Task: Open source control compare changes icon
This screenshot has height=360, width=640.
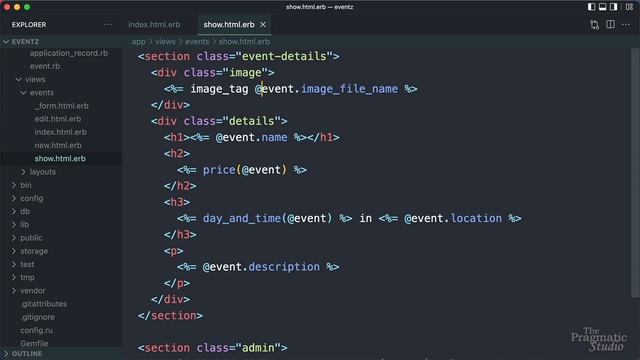Action: pos(594,25)
